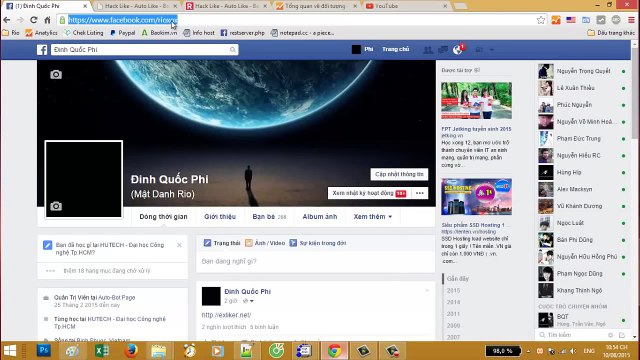Open the Phi profile link in header
The width and height of the screenshot is (640, 360).
point(362,49)
